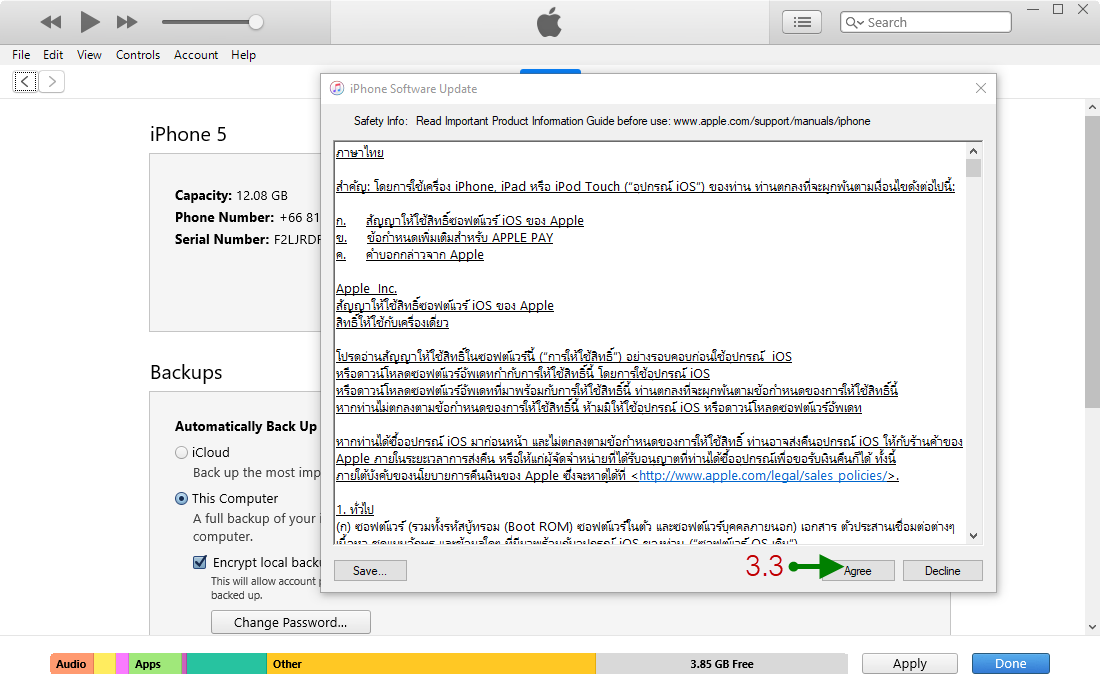Click the volume slider knob

pos(256,22)
